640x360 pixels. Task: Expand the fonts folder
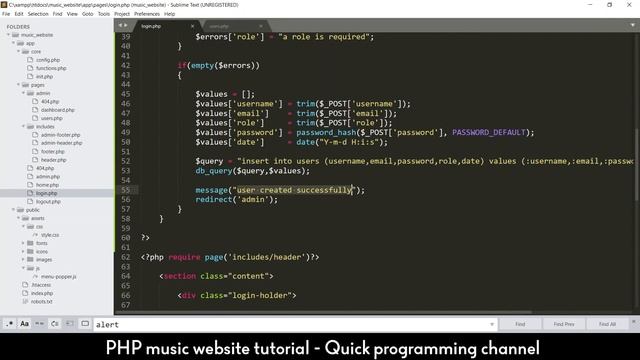pyautogui.click(x=23, y=243)
